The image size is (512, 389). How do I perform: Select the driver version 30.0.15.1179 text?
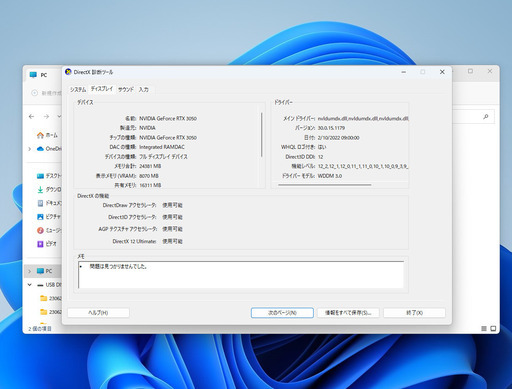tap(331, 128)
